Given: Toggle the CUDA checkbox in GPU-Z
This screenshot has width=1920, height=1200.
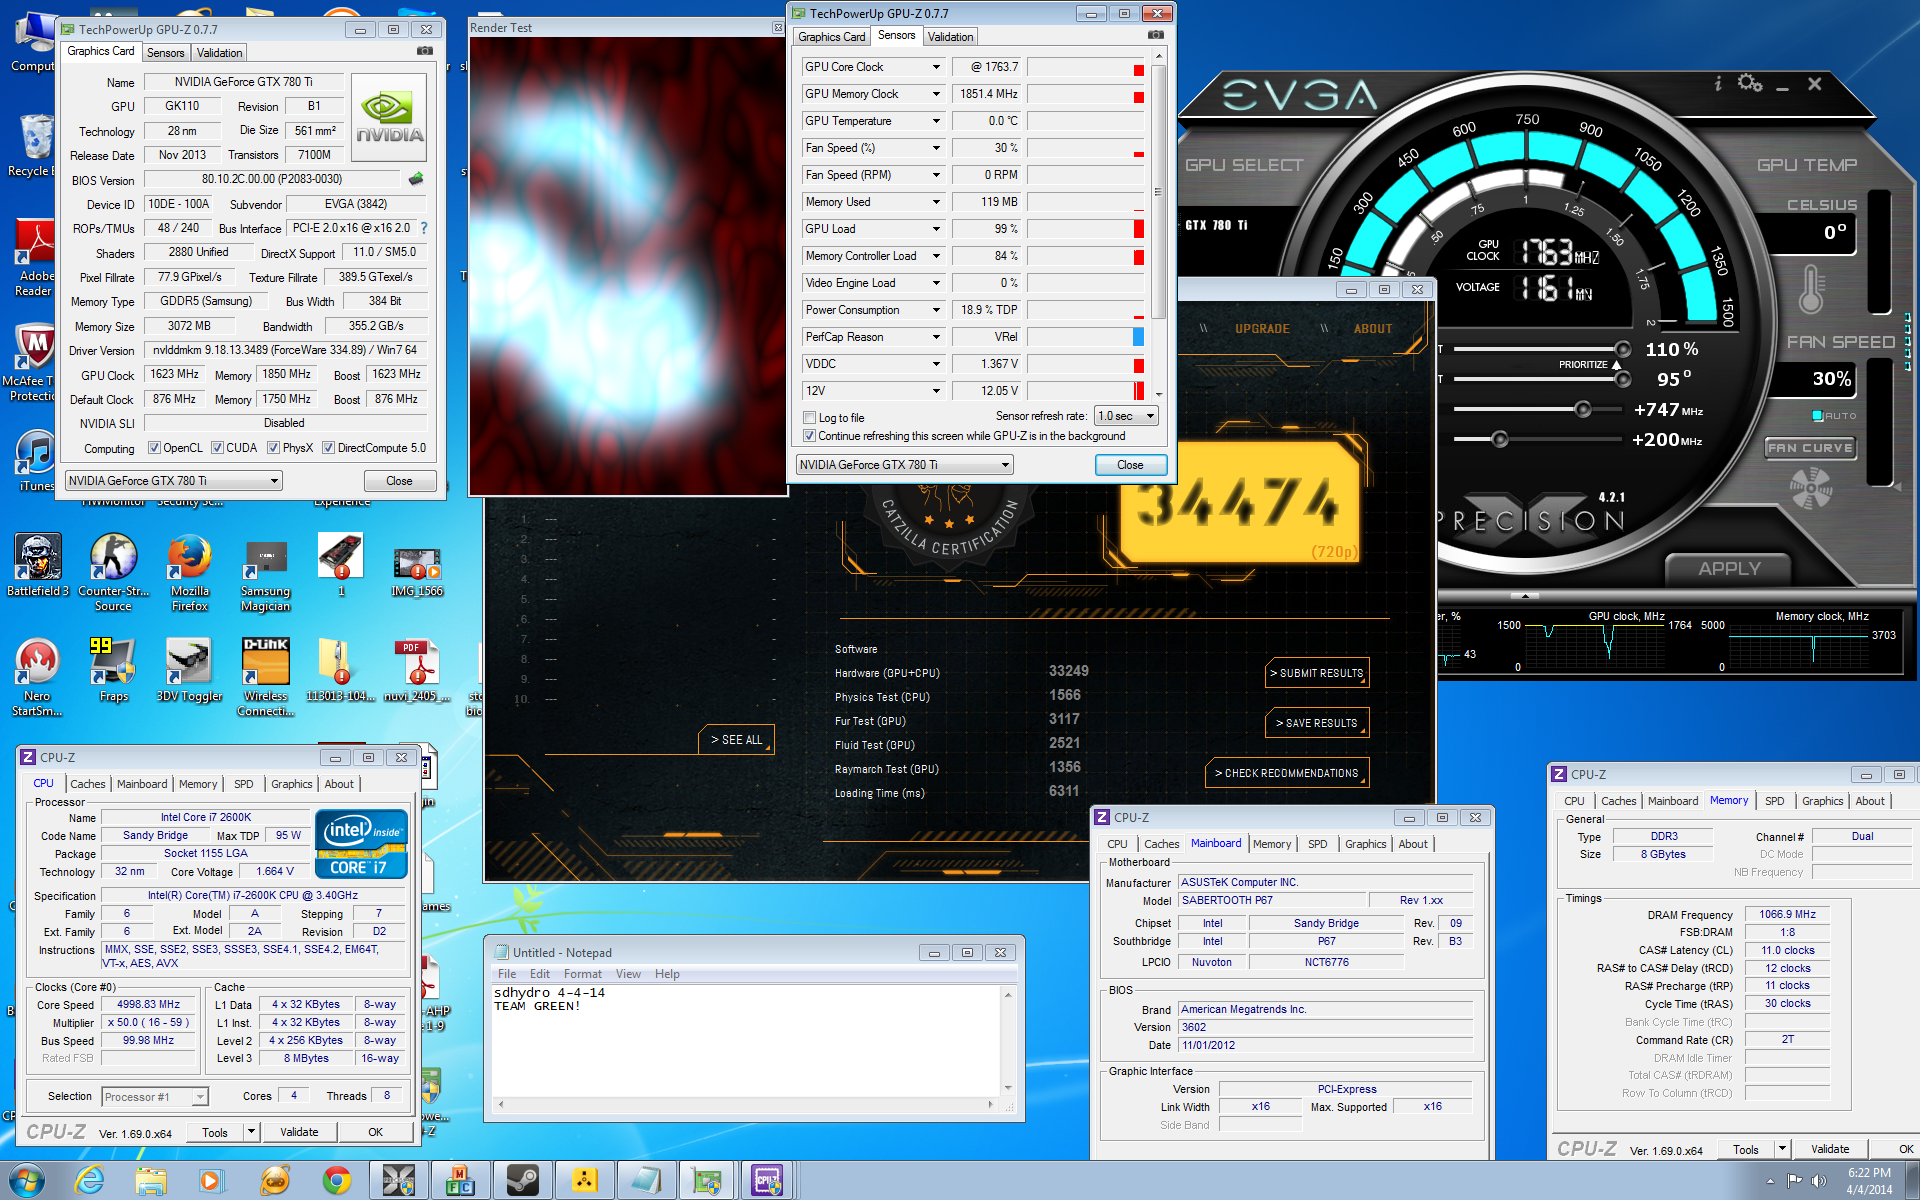Looking at the screenshot, I should pos(218,448).
